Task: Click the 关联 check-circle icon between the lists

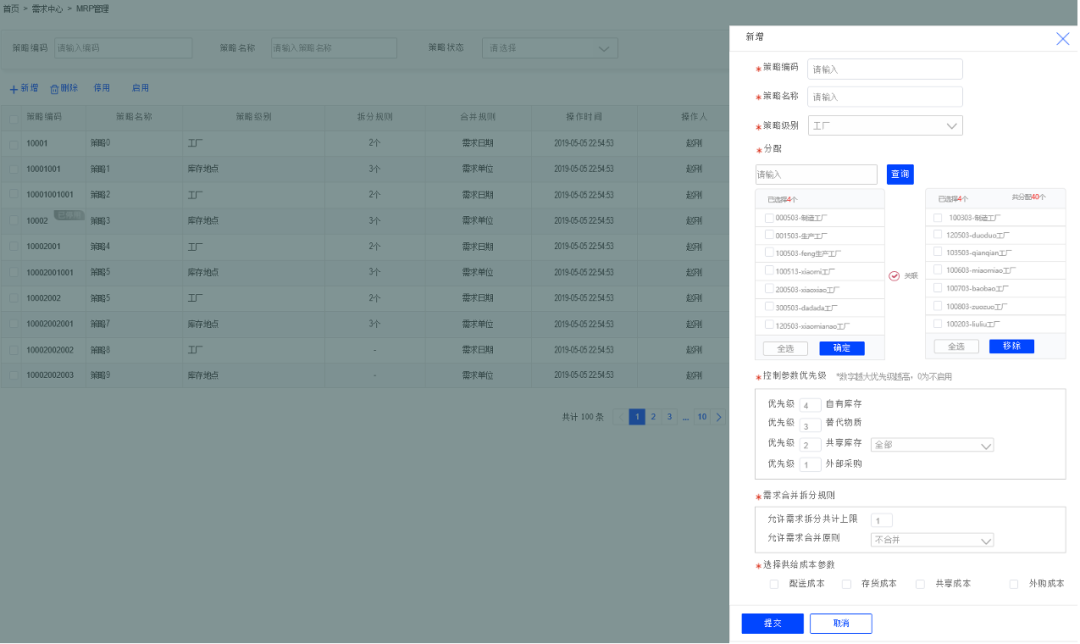Action: 894,276
